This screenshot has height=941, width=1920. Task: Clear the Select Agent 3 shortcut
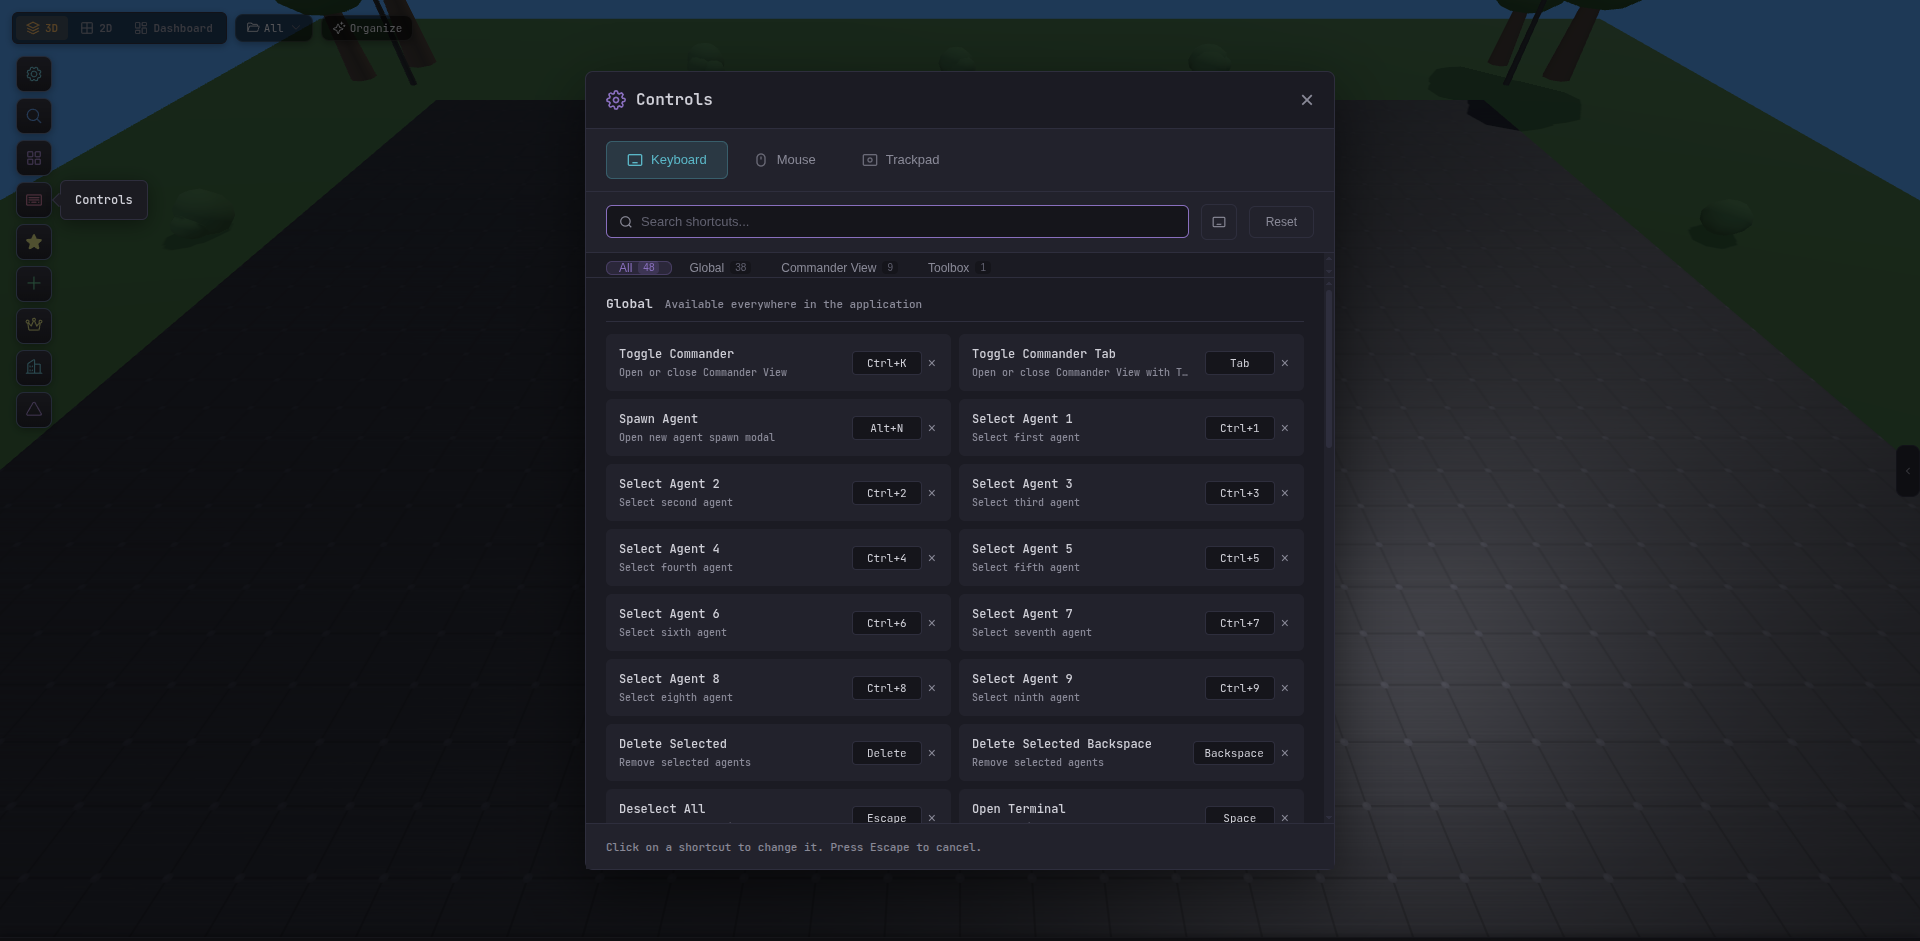point(1285,493)
